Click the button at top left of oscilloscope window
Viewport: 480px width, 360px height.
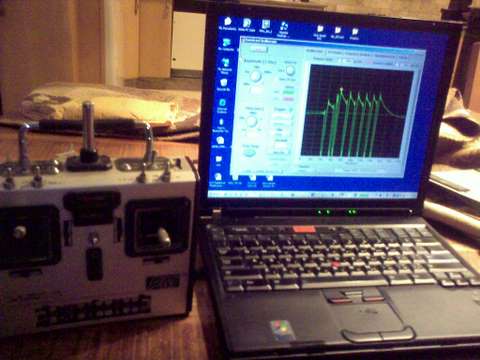[258, 49]
